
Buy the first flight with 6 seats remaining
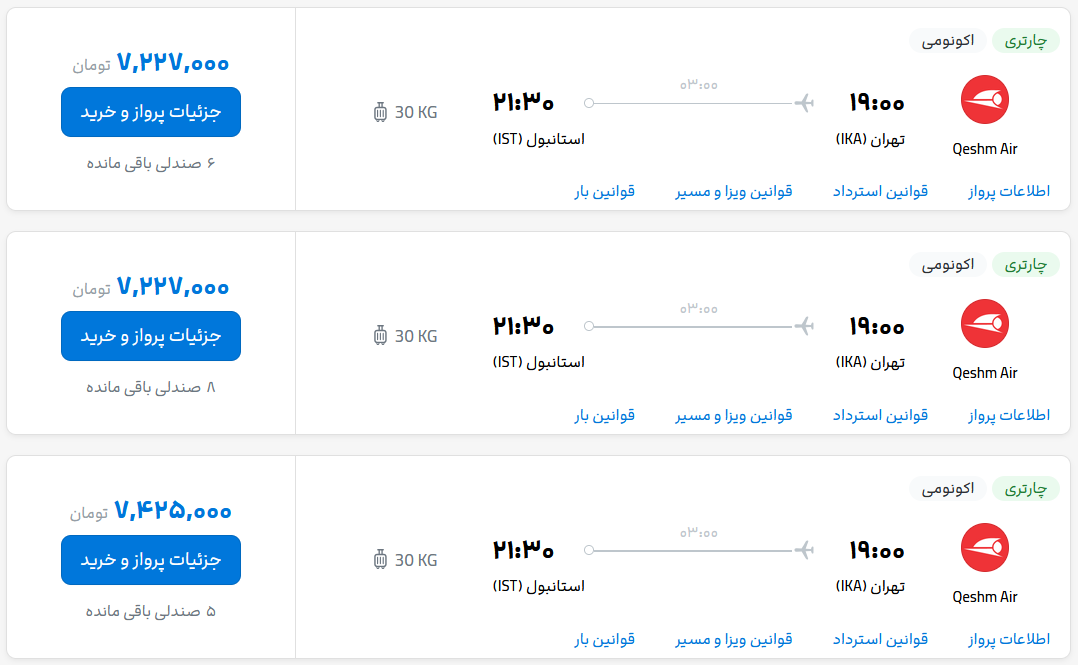pyautogui.click(x=151, y=112)
